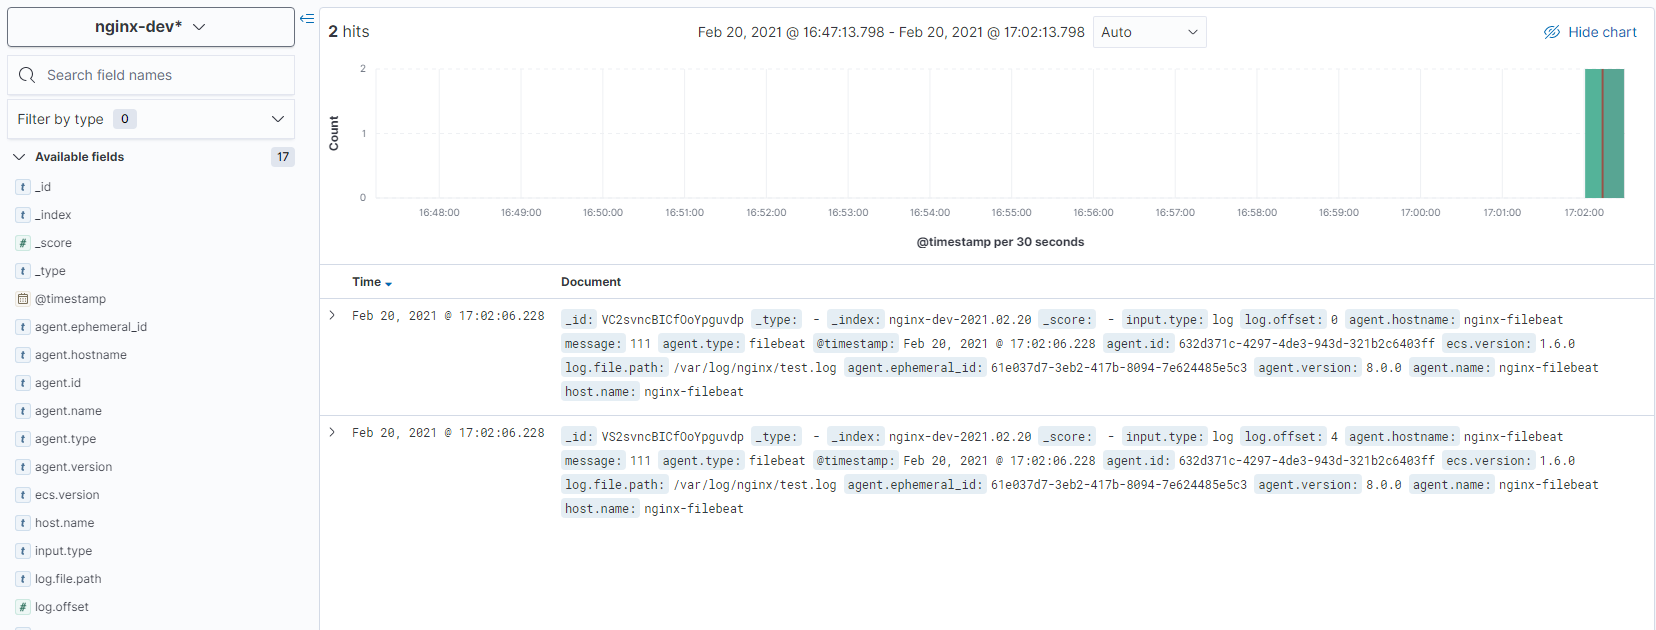Click the time range text above chart
This screenshot has height=630, width=1656.
(x=891, y=32)
